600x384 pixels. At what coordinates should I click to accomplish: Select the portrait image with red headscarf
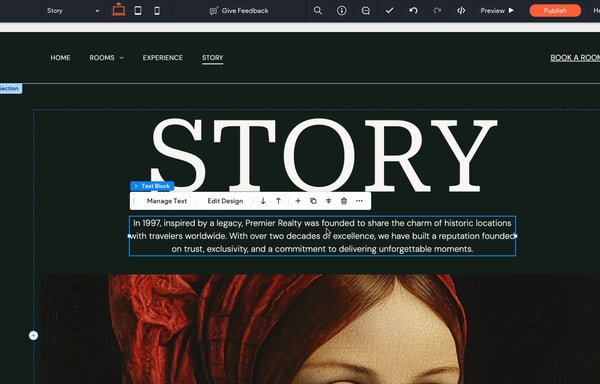[x=321, y=329]
